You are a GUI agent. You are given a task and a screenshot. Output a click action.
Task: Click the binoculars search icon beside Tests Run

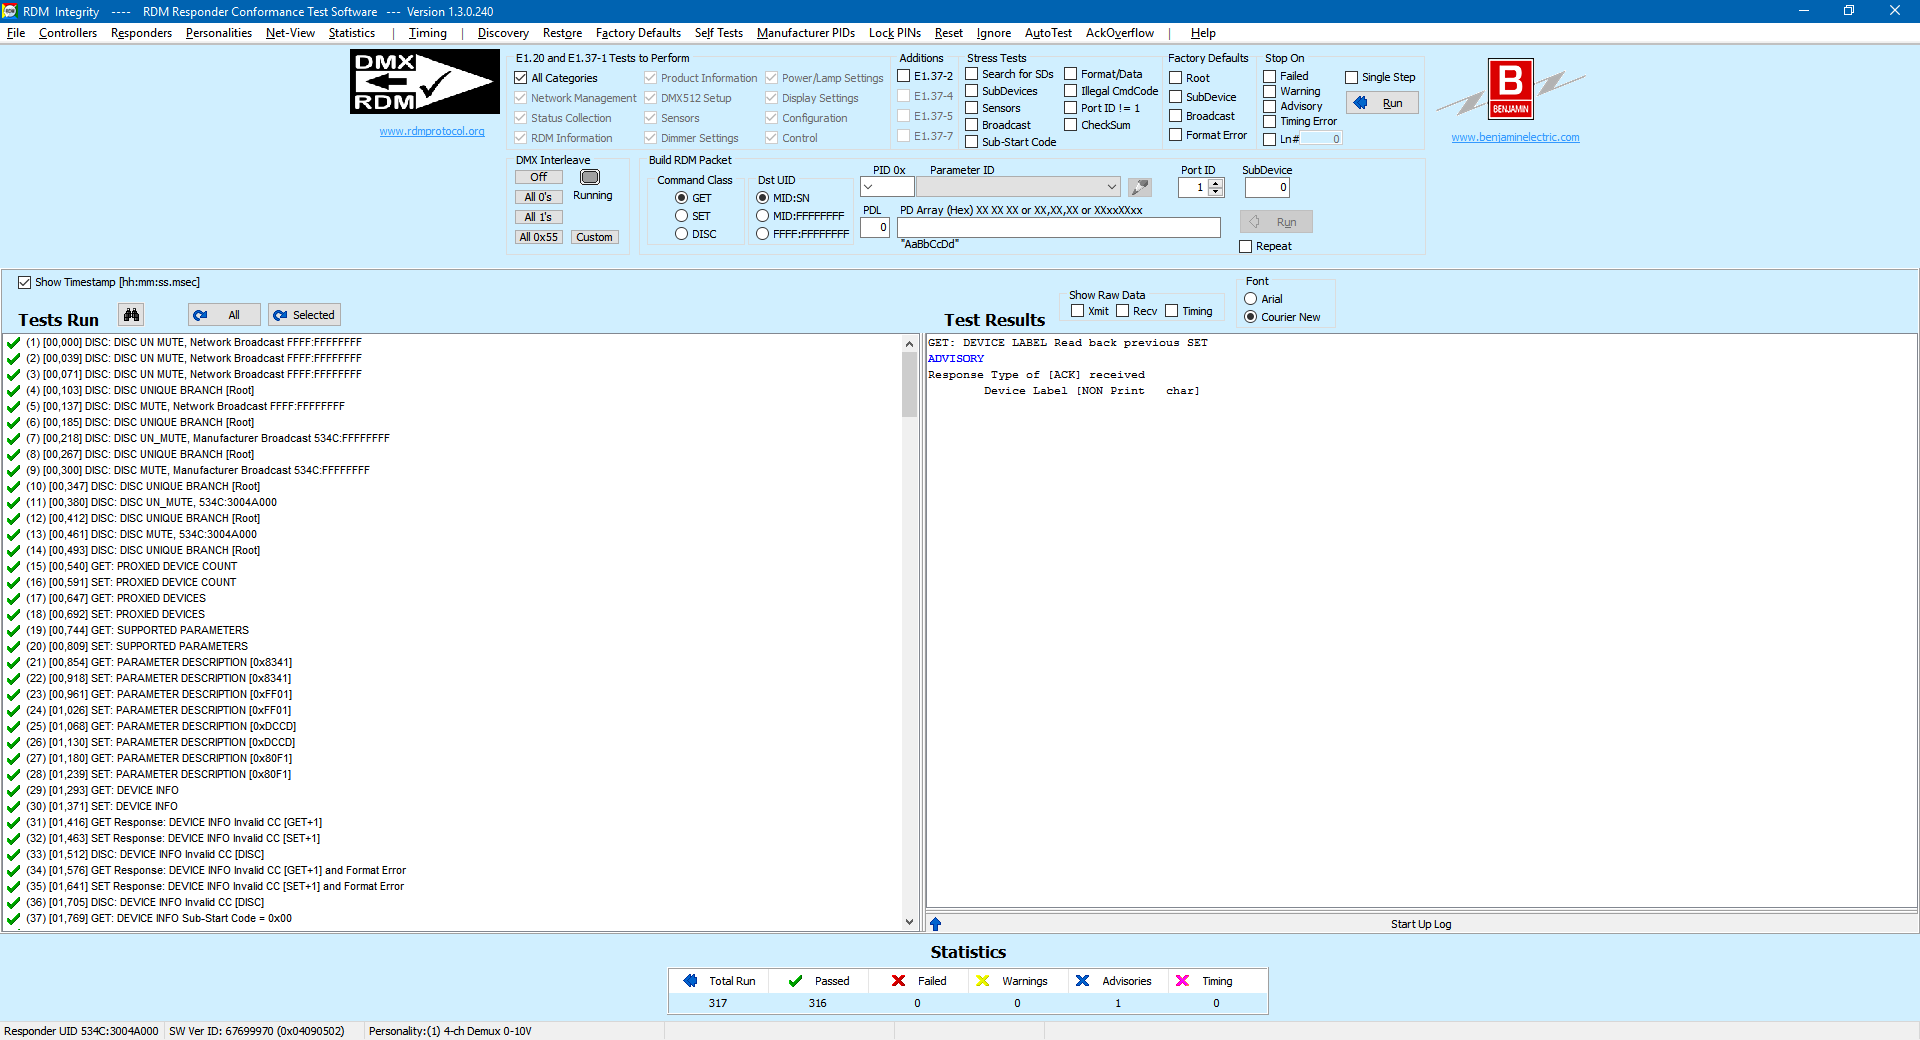coord(131,315)
